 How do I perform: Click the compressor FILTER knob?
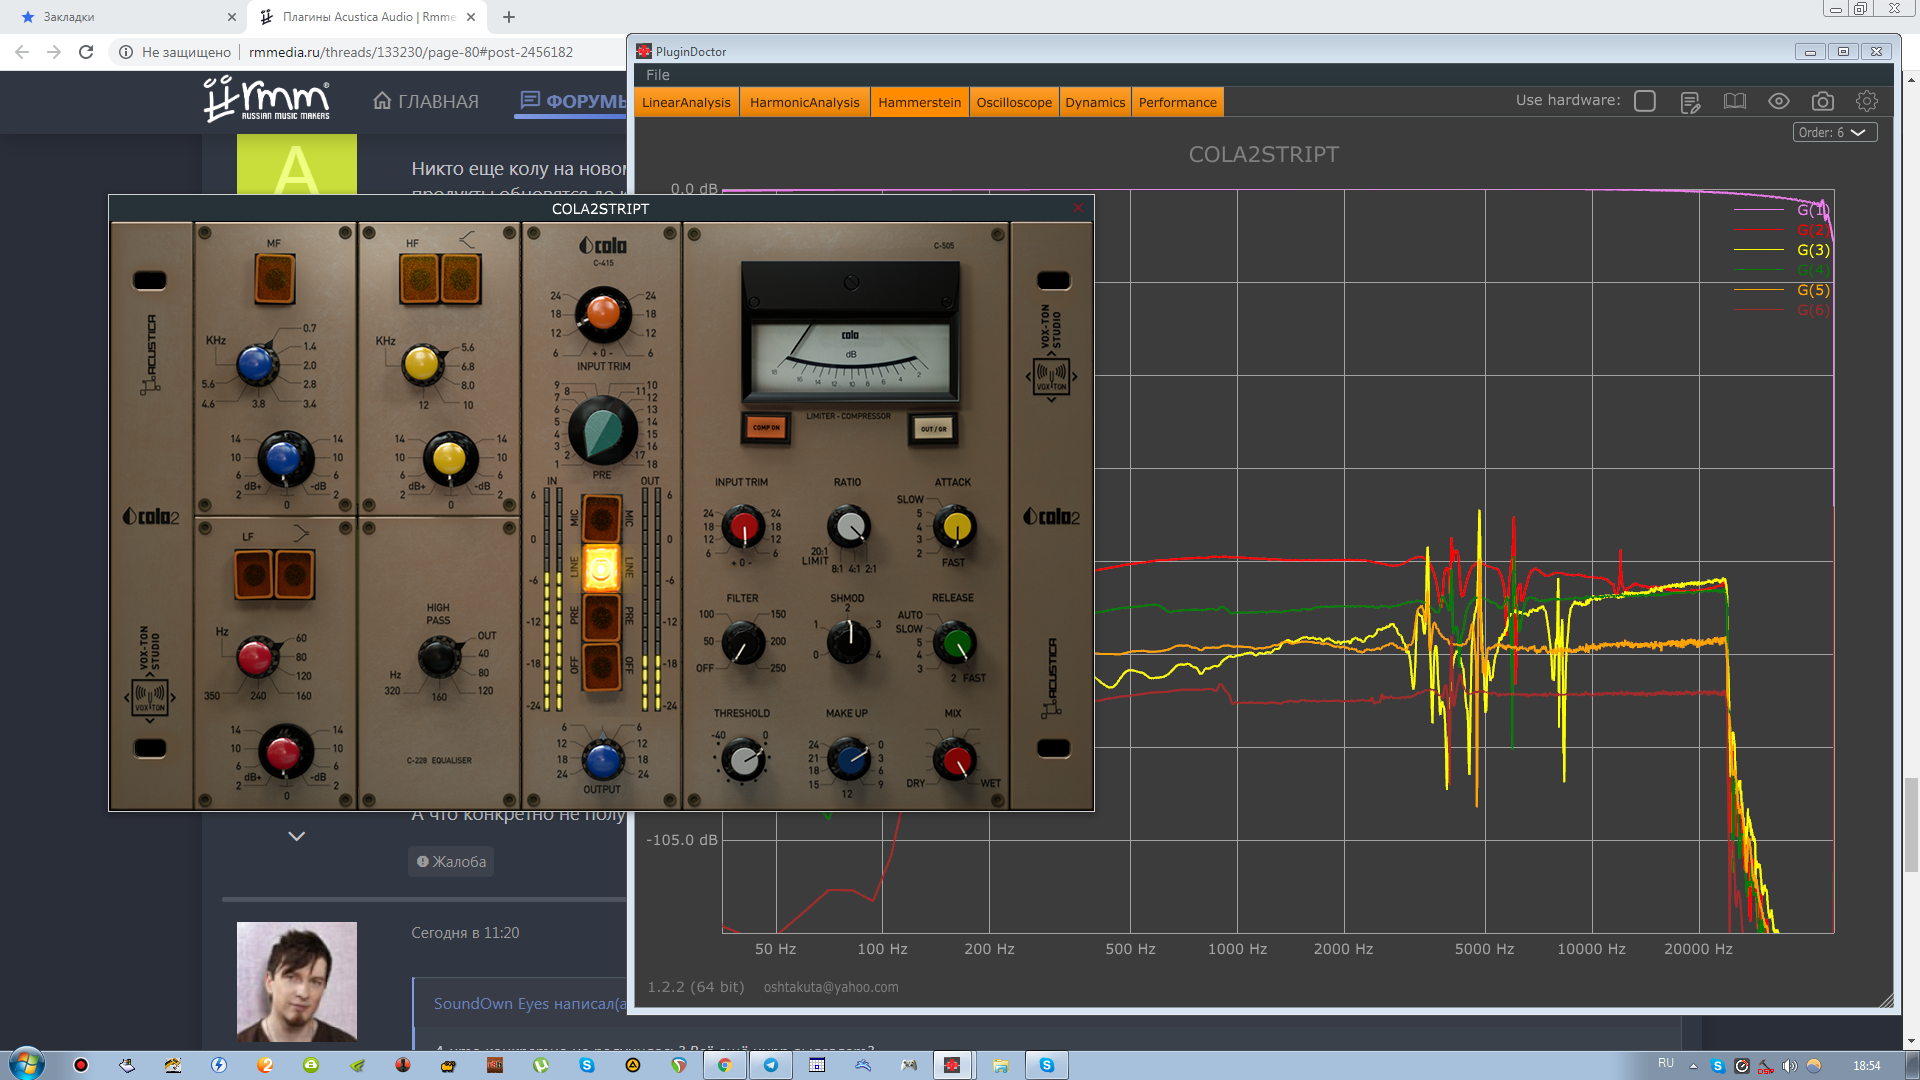(743, 643)
